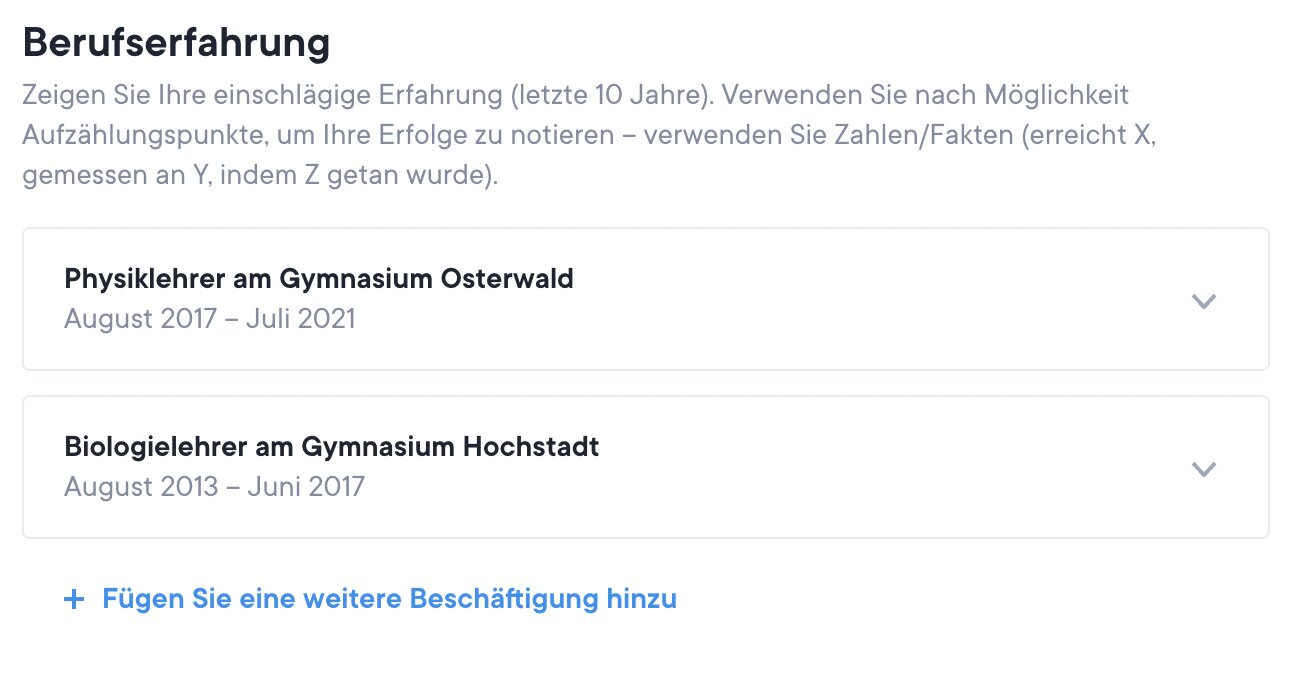Open the 'Physiklehrer am Gymnasium Osterwald' title
The width and height of the screenshot is (1312, 686).
(x=319, y=278)
